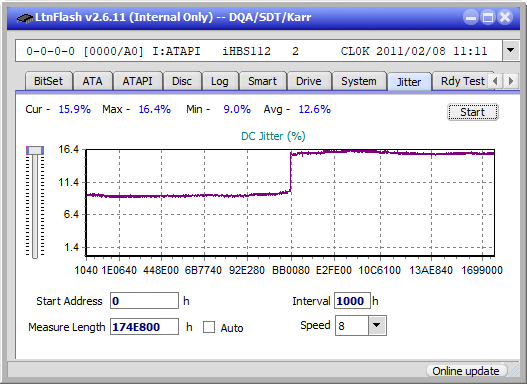Click the Avg value 12.6%
Screen dimensions: 527x384
(315, 109)
